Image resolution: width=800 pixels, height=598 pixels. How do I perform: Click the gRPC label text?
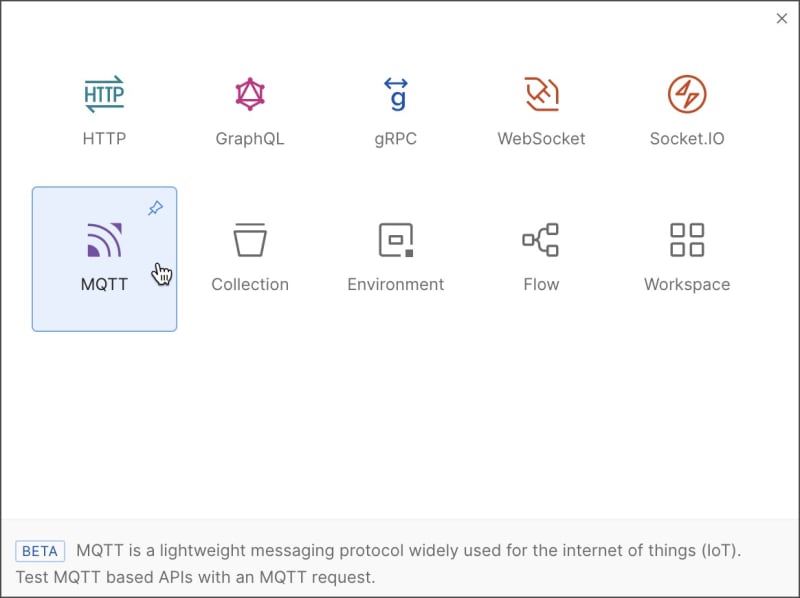(396, 138)
